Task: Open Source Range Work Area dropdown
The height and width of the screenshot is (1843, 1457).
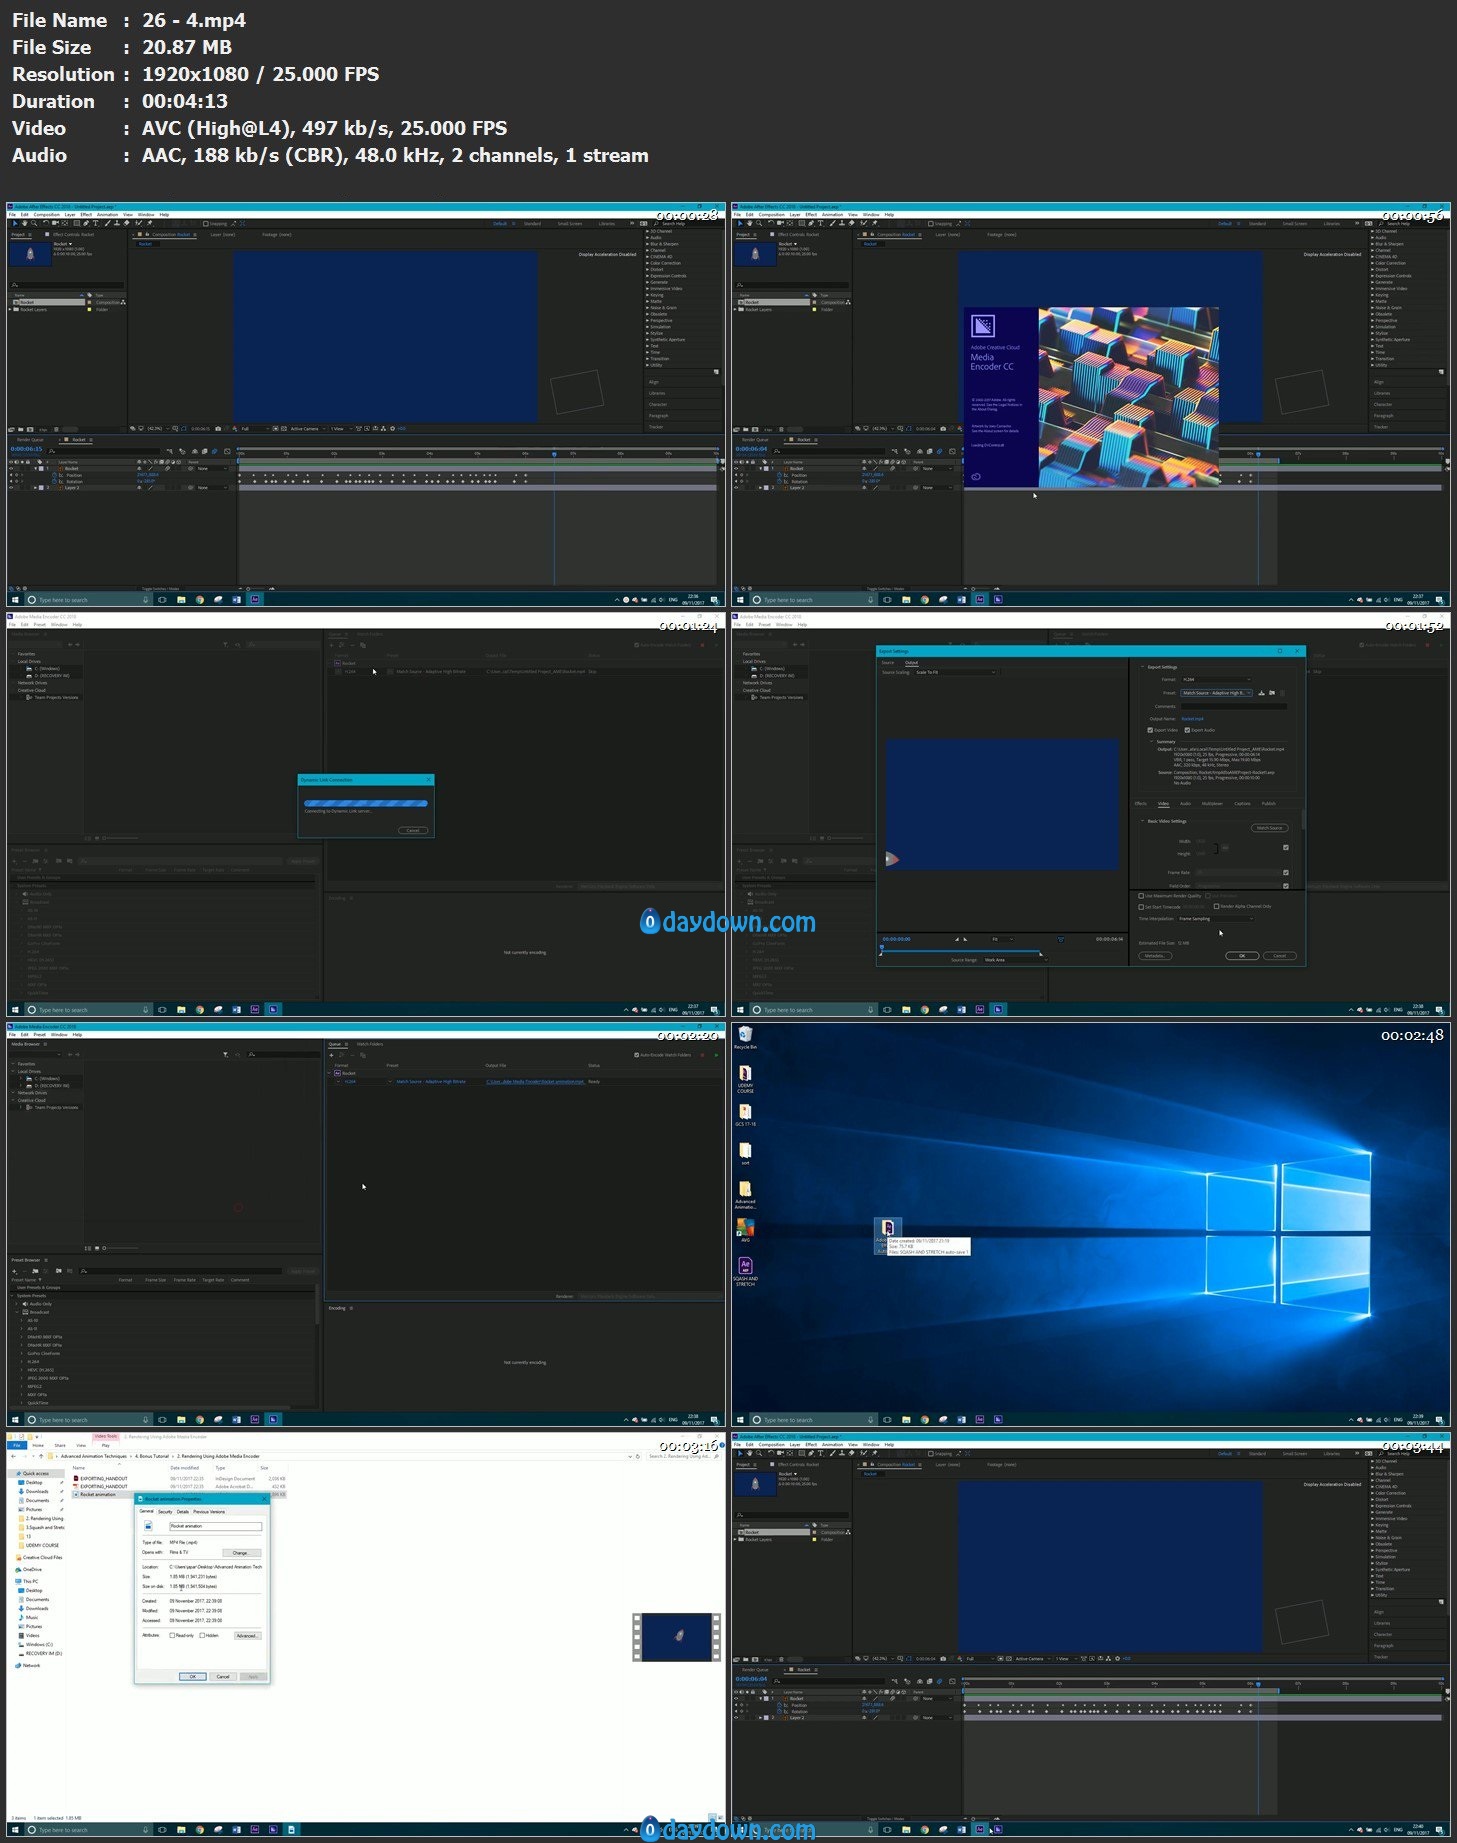Action: pyautogui.click(x=1016, y=960)
